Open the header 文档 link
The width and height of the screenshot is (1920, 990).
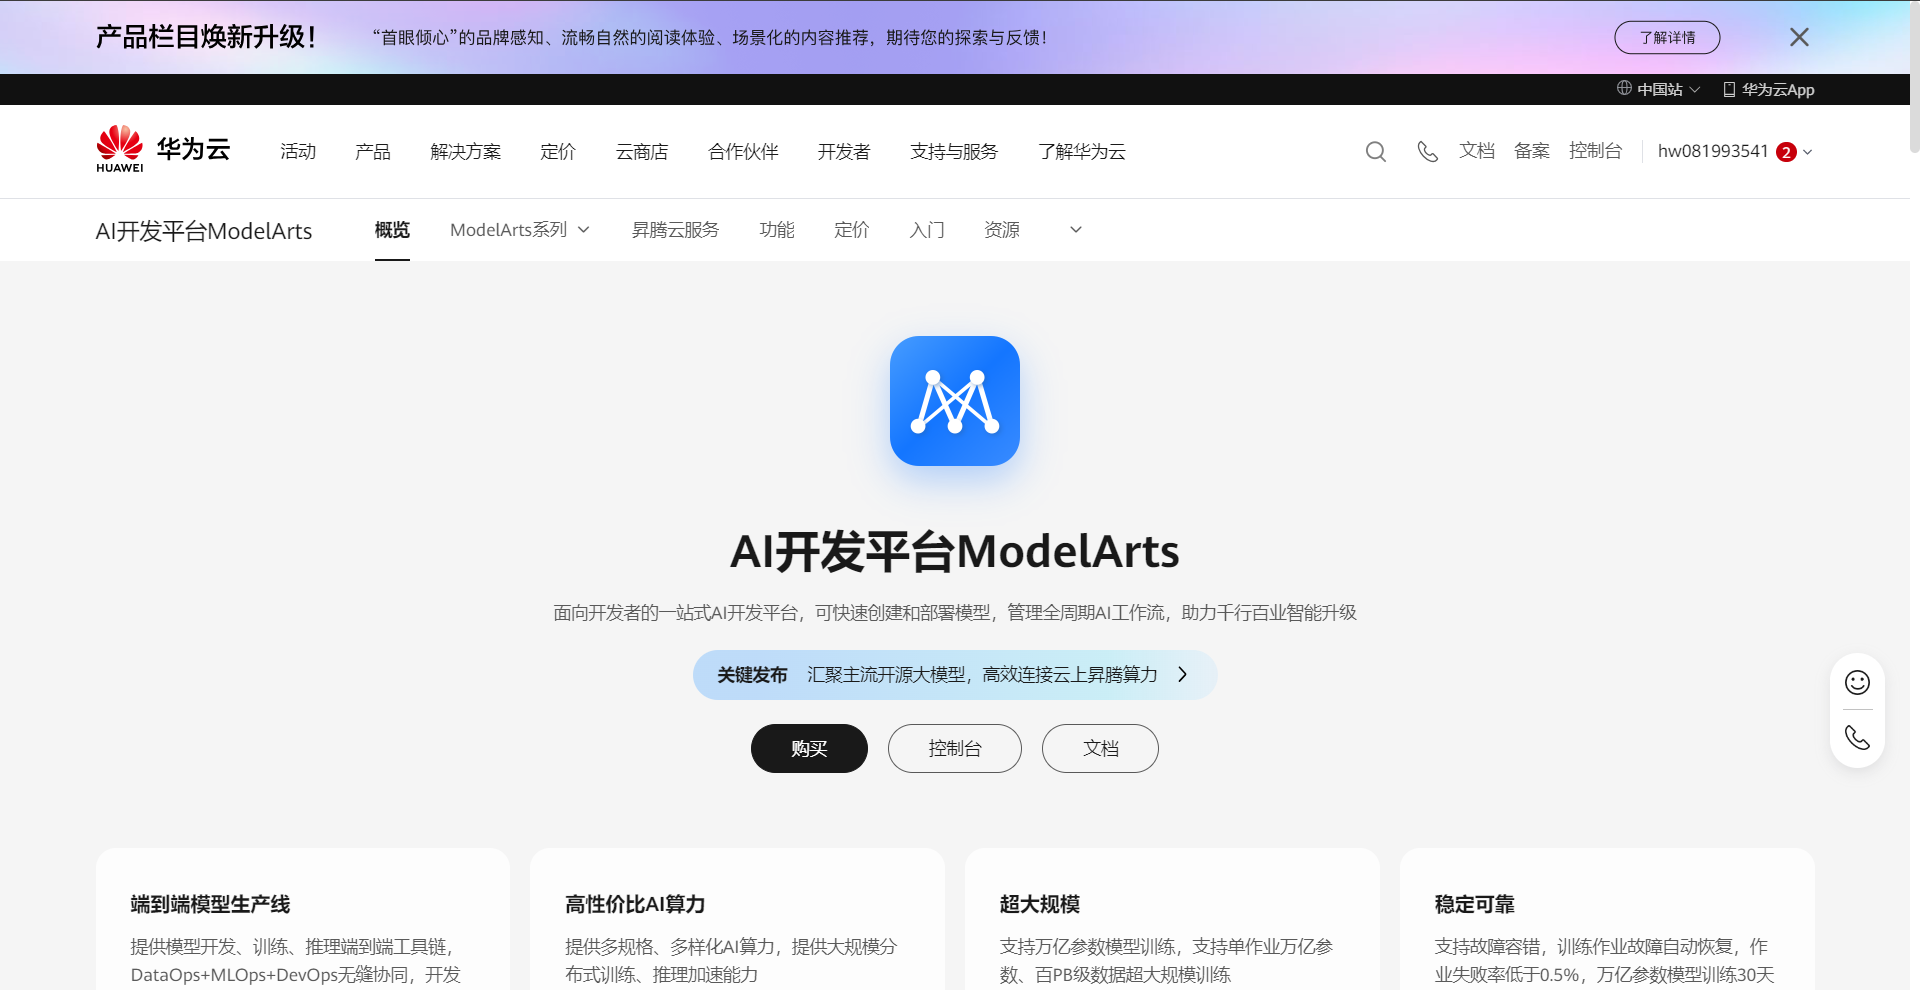1477,151
